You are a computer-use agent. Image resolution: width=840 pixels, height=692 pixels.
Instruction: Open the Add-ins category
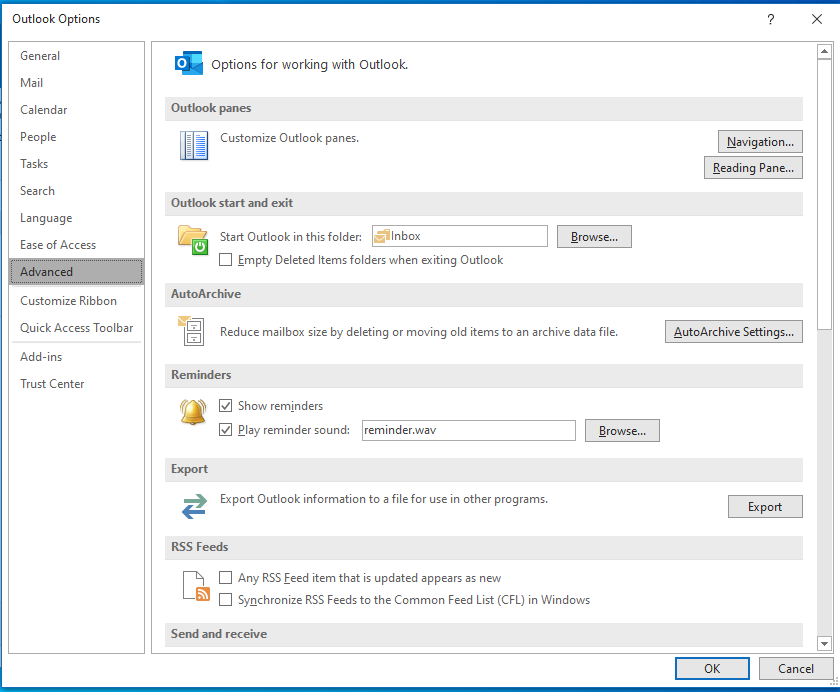[x=76, y=357]
